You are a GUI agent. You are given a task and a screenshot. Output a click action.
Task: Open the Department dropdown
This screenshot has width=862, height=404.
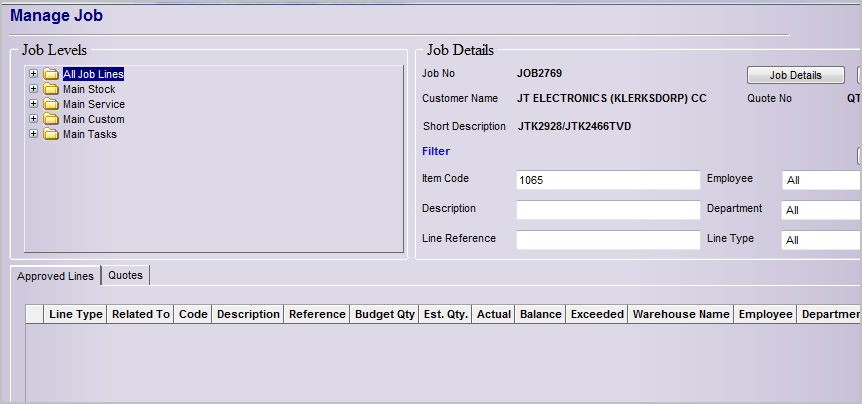click(820, 210)
